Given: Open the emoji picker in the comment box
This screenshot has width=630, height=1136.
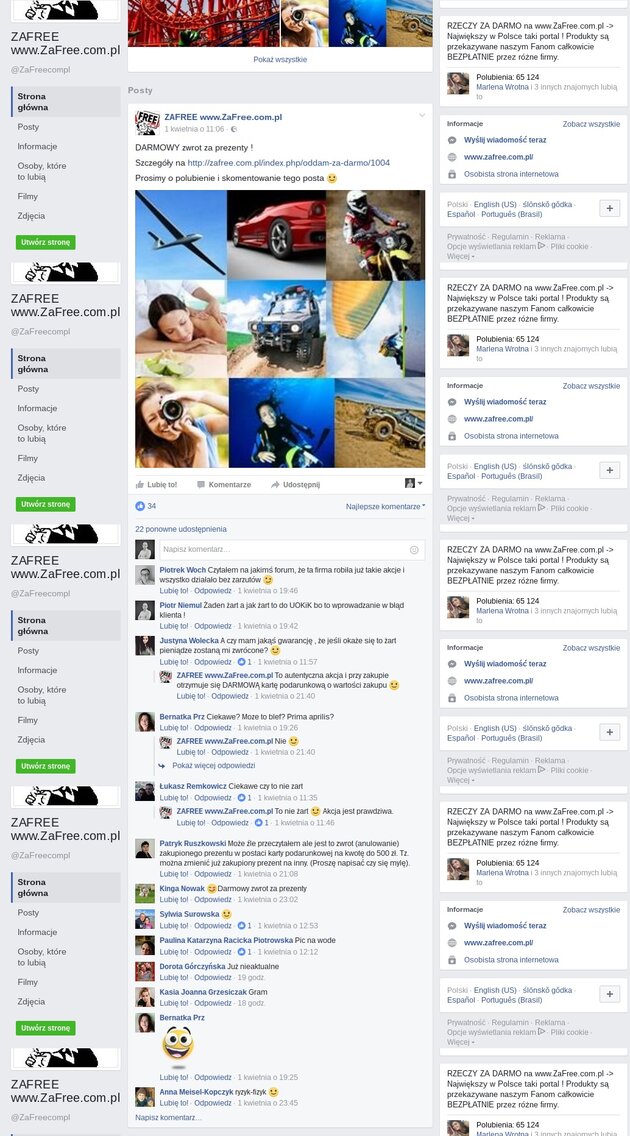Looking at the screenshot, I should tap(414, 550).
